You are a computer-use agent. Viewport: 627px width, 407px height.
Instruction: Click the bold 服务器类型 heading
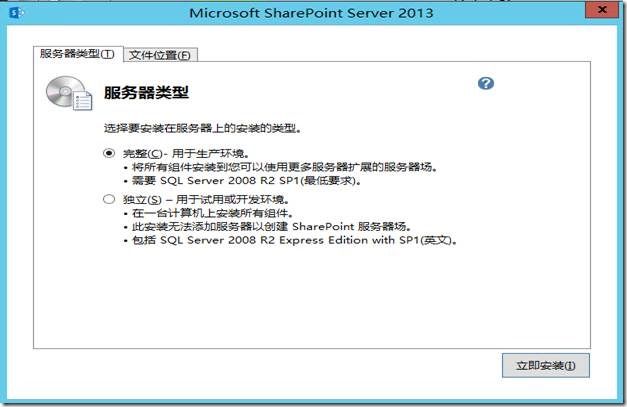(x=146, y=93)
